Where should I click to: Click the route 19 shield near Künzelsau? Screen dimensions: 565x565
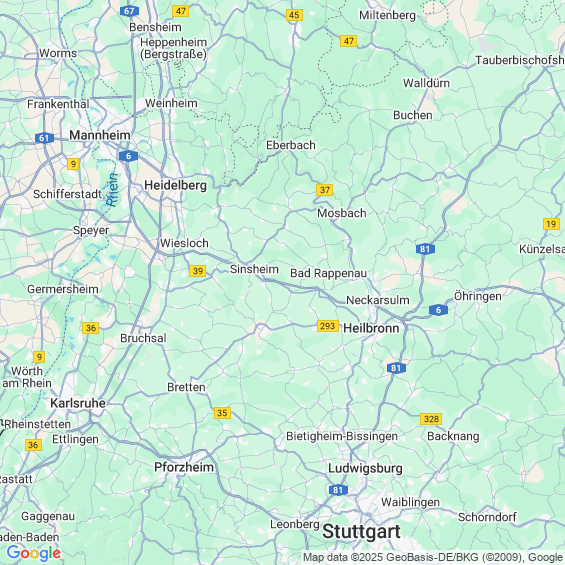[x=551, y=224]
